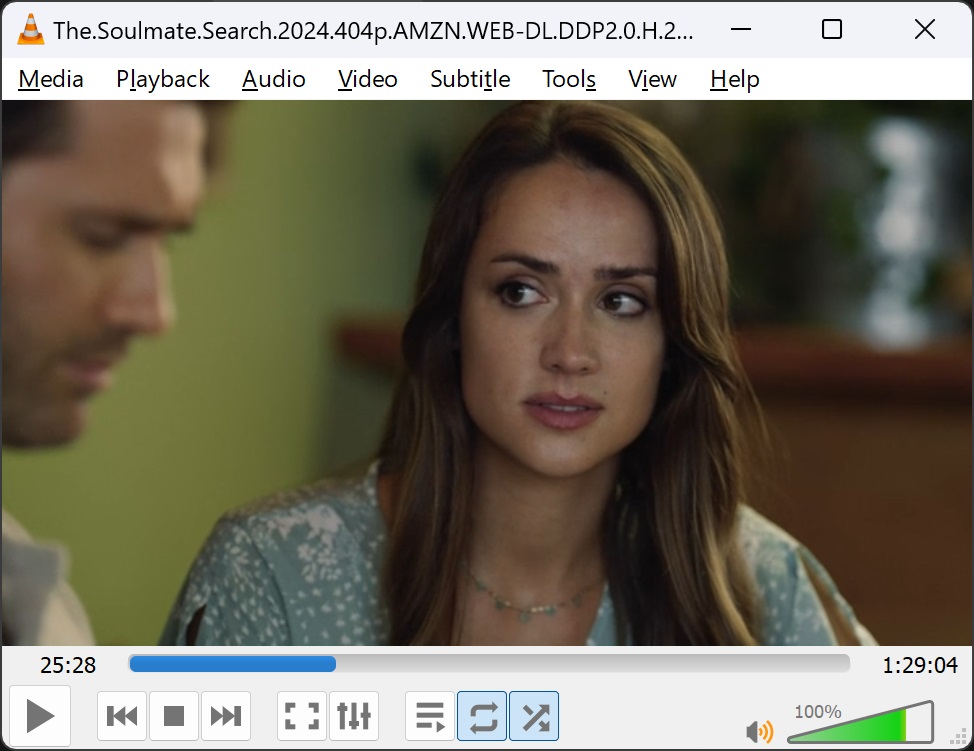Viewport: 974px width, 751px height.
Task: Go to previous media track
Action: [x=122, y=716]
